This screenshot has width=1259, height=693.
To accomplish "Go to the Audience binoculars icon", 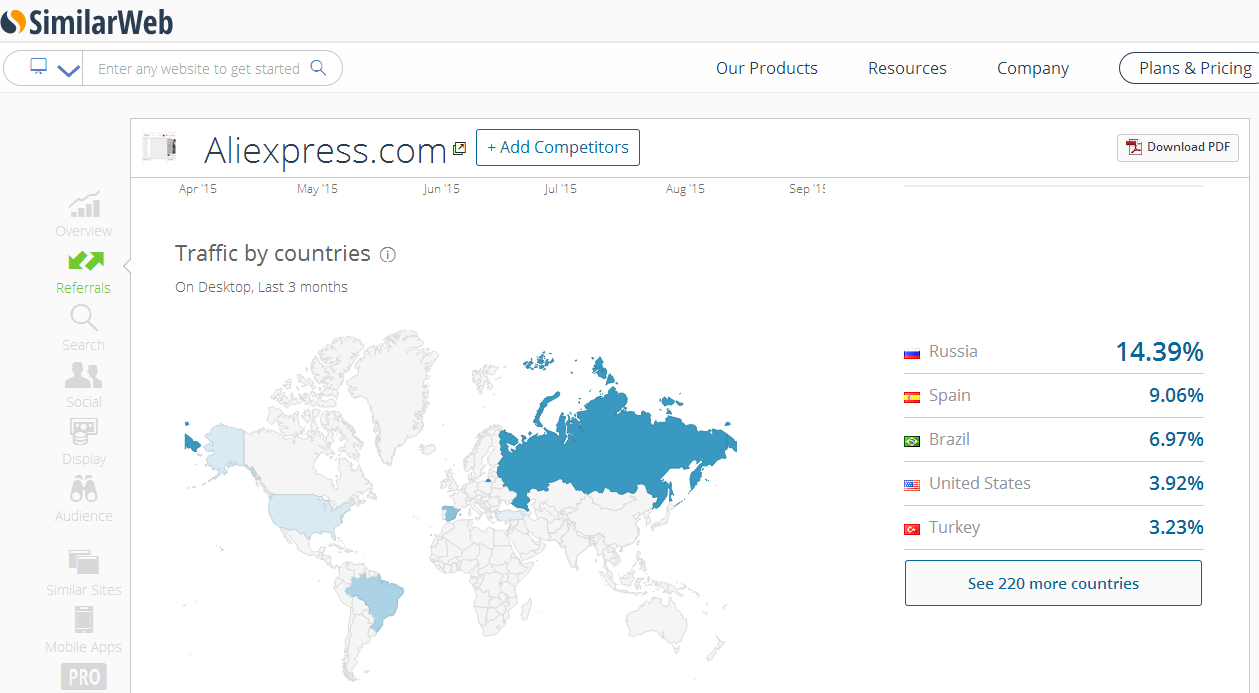I will 84,490.
